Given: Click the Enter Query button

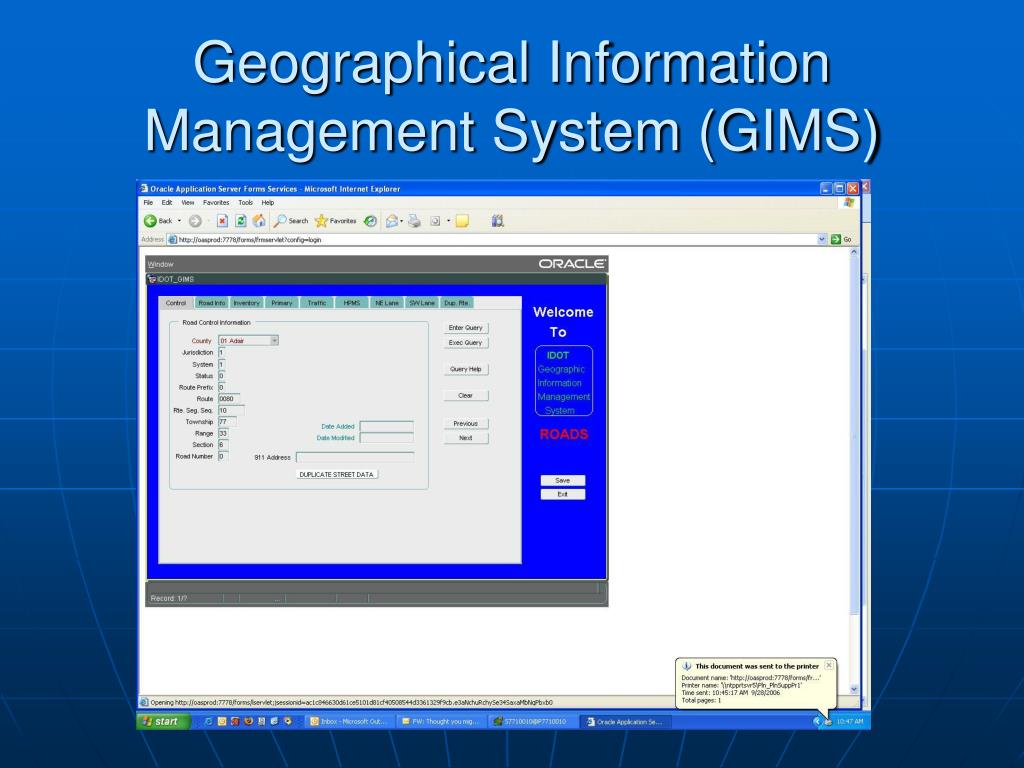Looking at the screenshot, I should point(466,328).
